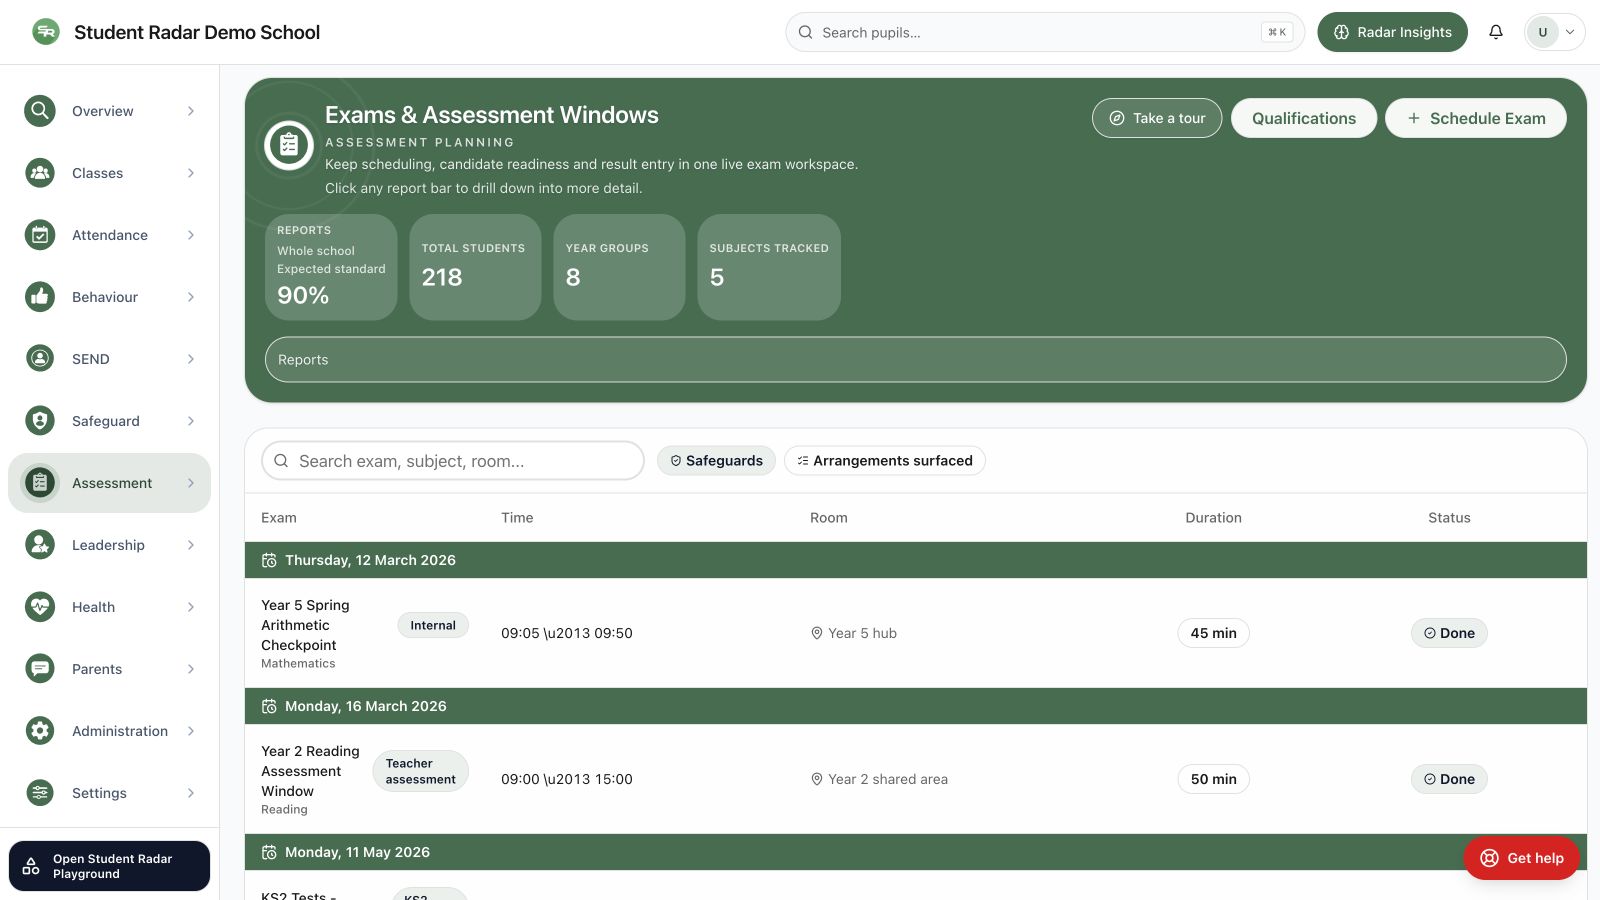Toggle the Arrangements surfaced filter chip
The width and height of the screenshot is (1600, 900).
click(x=885, y=461)
